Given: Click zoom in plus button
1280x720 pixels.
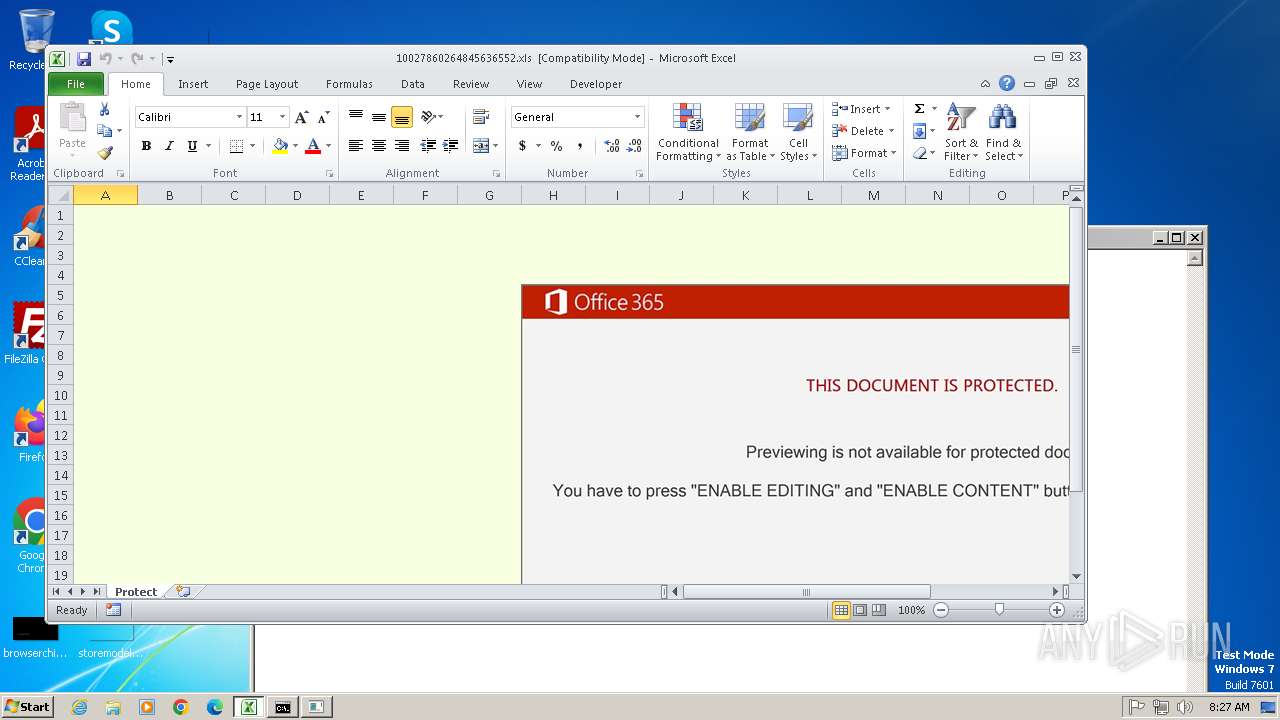Looking at the screenshot, I should pos(1057,610).
